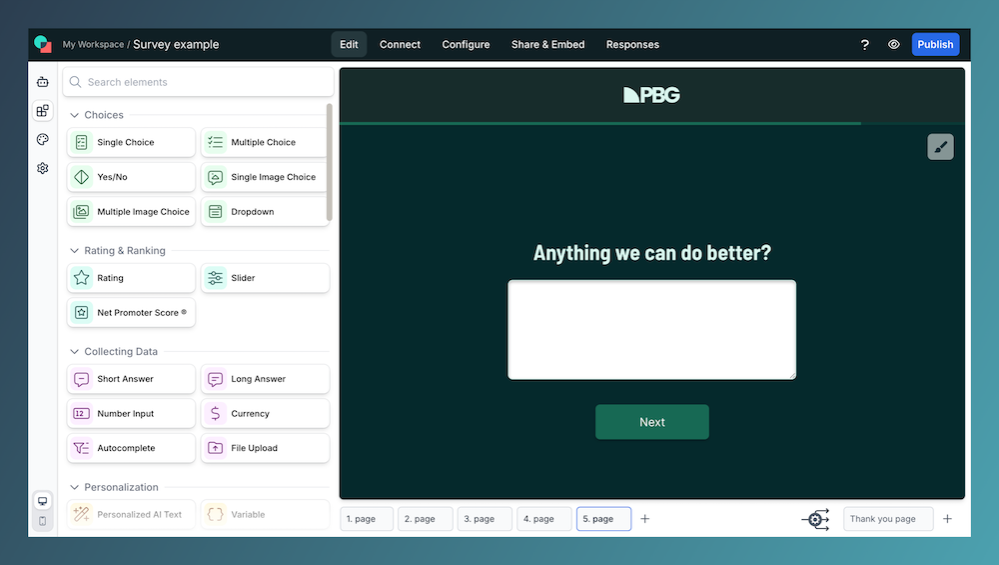Add the Currency element

(x=265, y=413)
